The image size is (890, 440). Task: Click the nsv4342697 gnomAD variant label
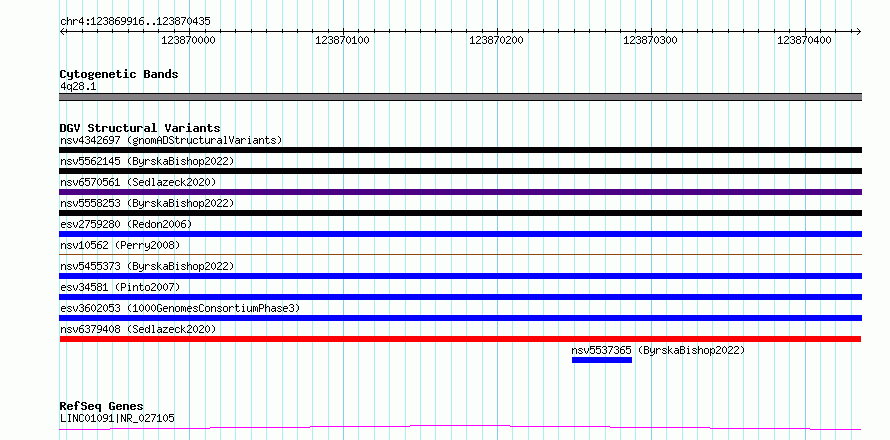pyautogui.click(x=171, y=140)
